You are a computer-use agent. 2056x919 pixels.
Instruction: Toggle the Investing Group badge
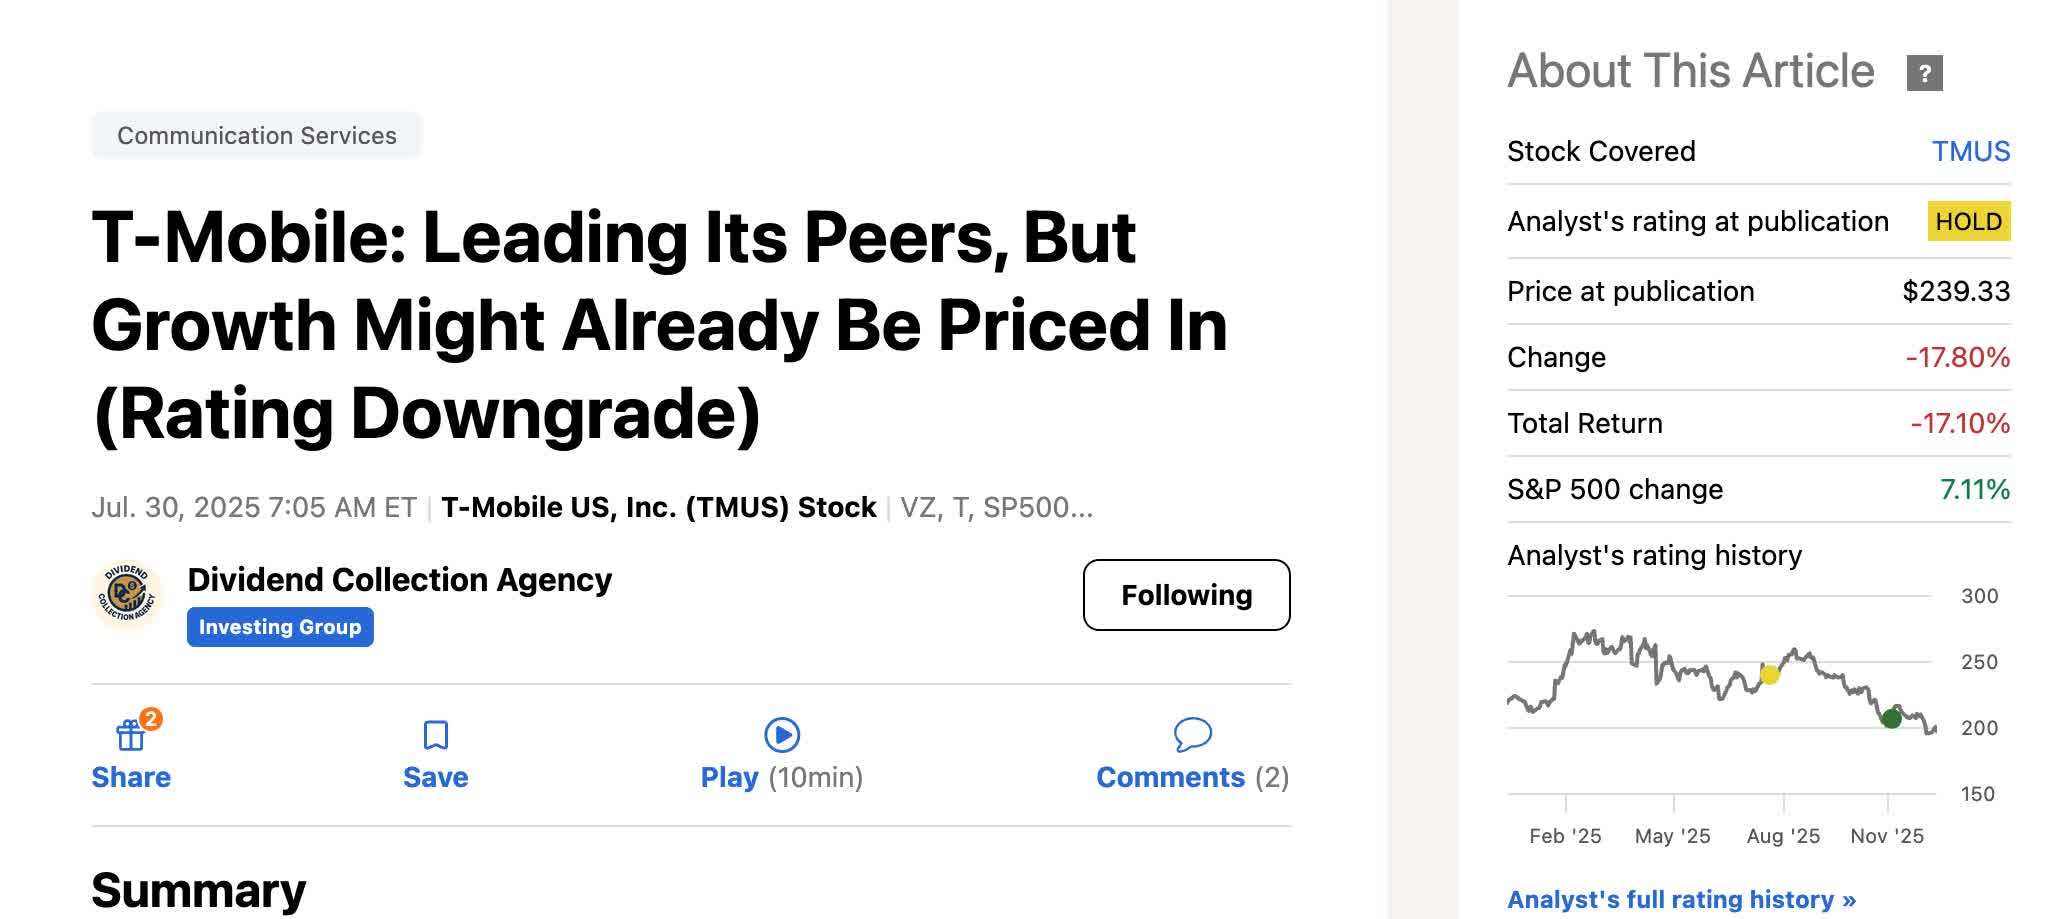tap(280, 627)
